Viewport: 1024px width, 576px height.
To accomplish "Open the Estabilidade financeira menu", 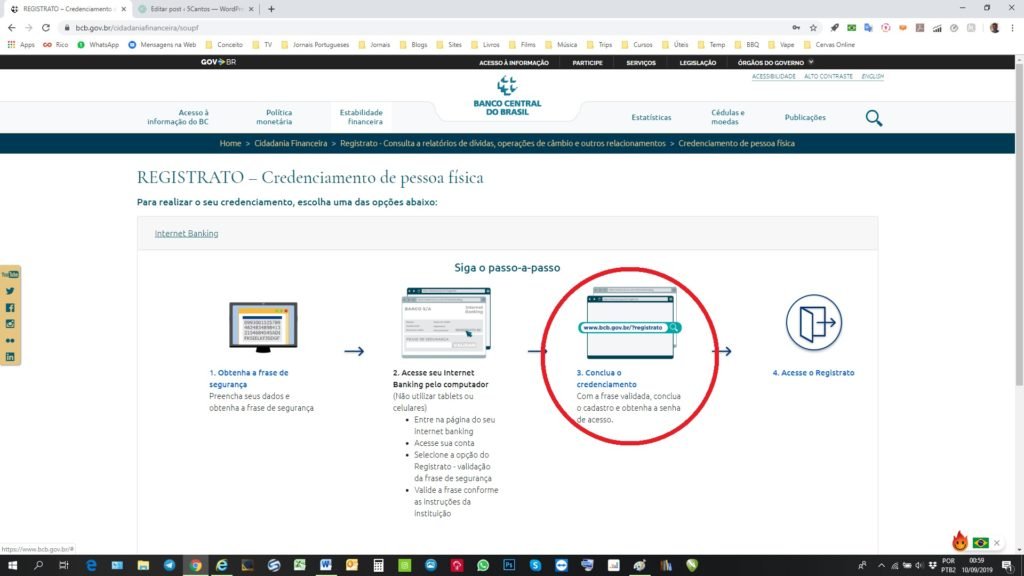I will [361, 118].
